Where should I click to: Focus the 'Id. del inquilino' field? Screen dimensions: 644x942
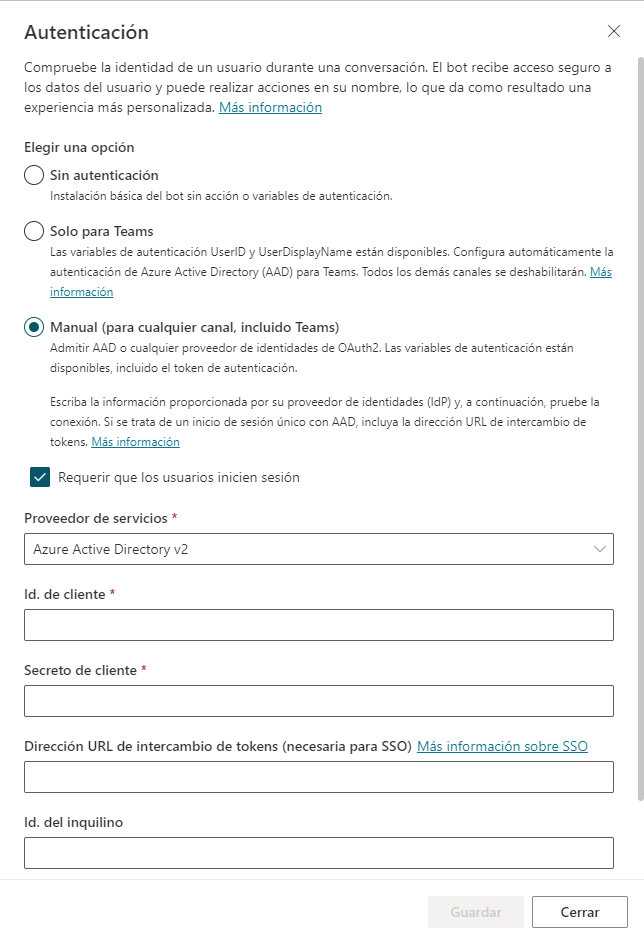coord(318,853)
